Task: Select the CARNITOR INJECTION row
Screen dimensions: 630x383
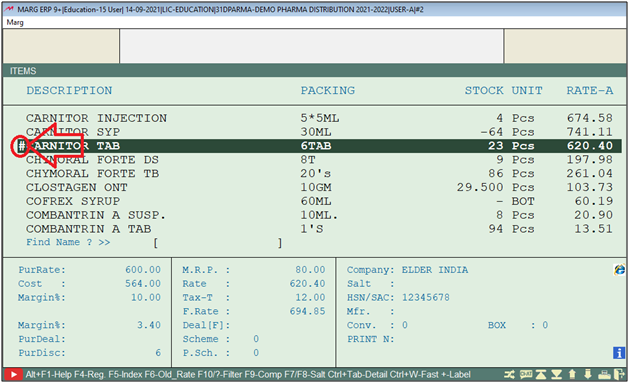Action: point(319,118)
